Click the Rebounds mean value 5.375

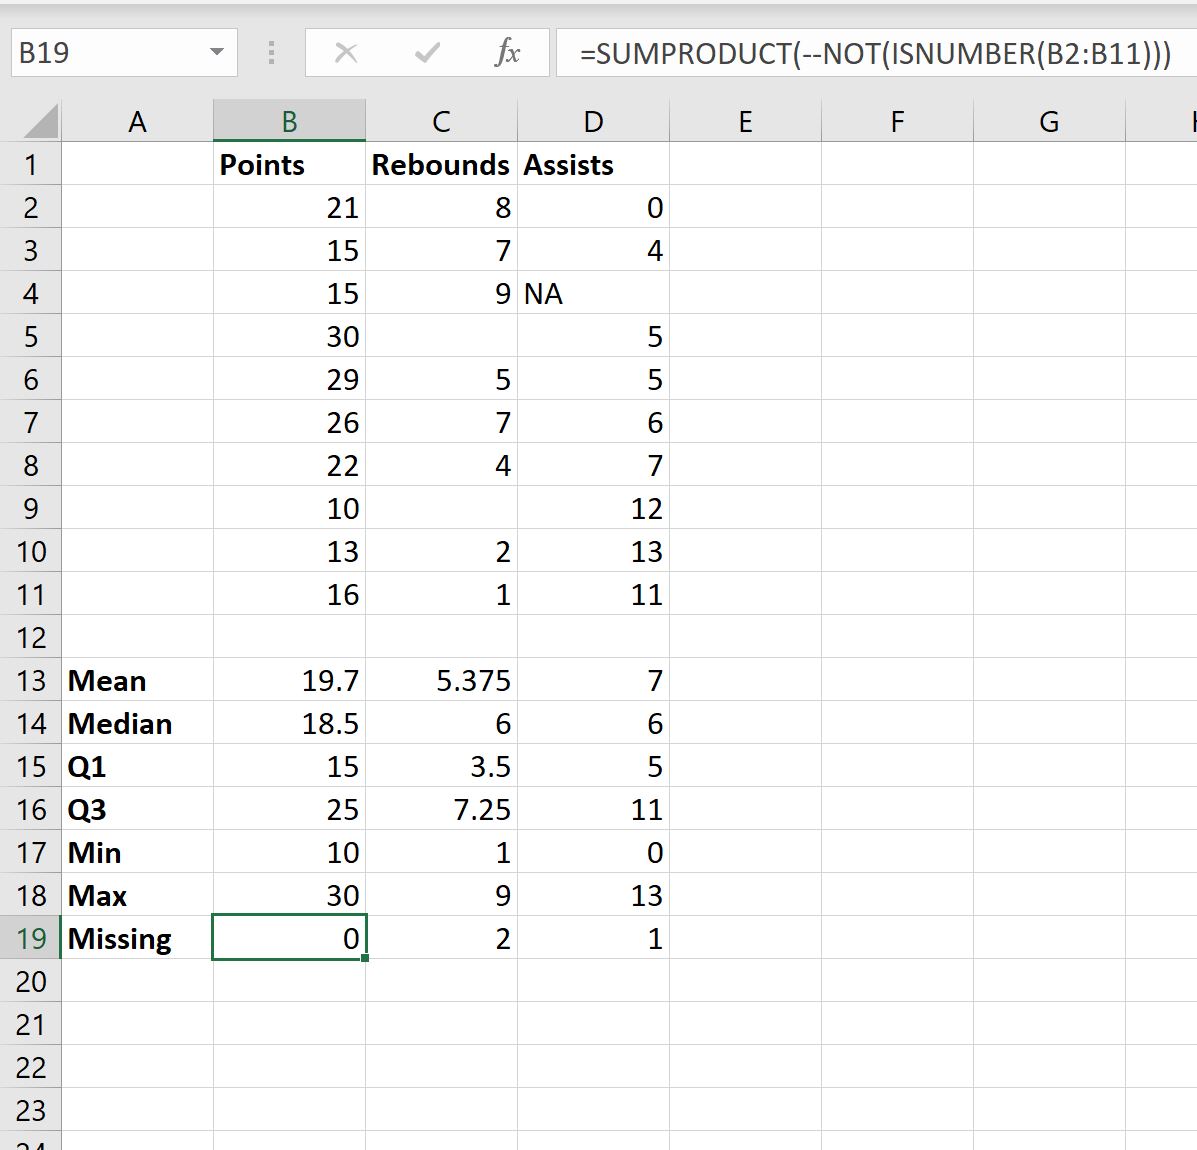click(441, 681)
